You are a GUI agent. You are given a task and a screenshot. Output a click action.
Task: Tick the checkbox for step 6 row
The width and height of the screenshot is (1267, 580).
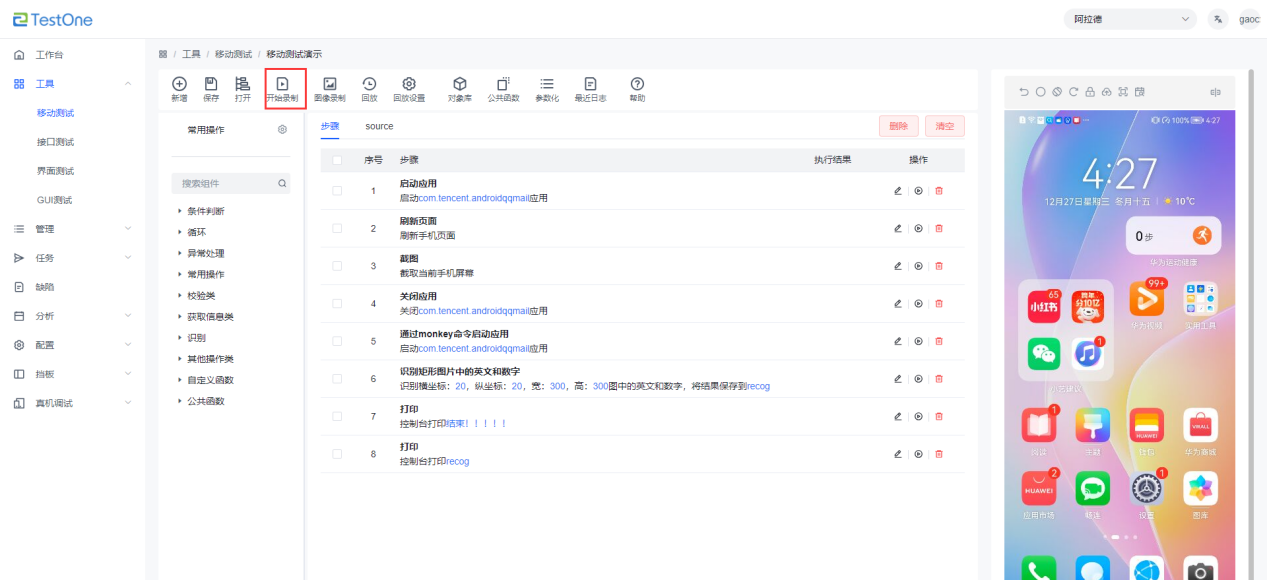click(337, 379)
